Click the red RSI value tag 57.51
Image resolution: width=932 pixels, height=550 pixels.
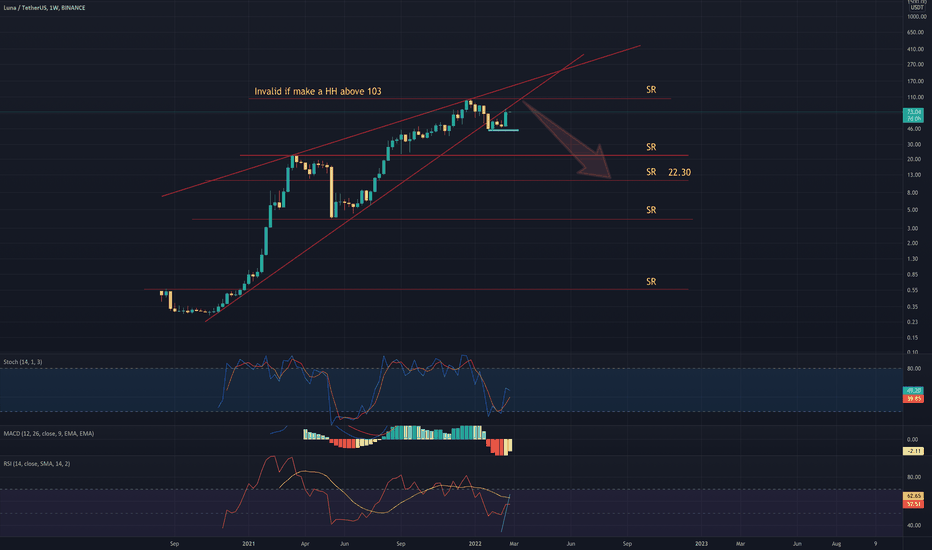(x=913, y=504)
